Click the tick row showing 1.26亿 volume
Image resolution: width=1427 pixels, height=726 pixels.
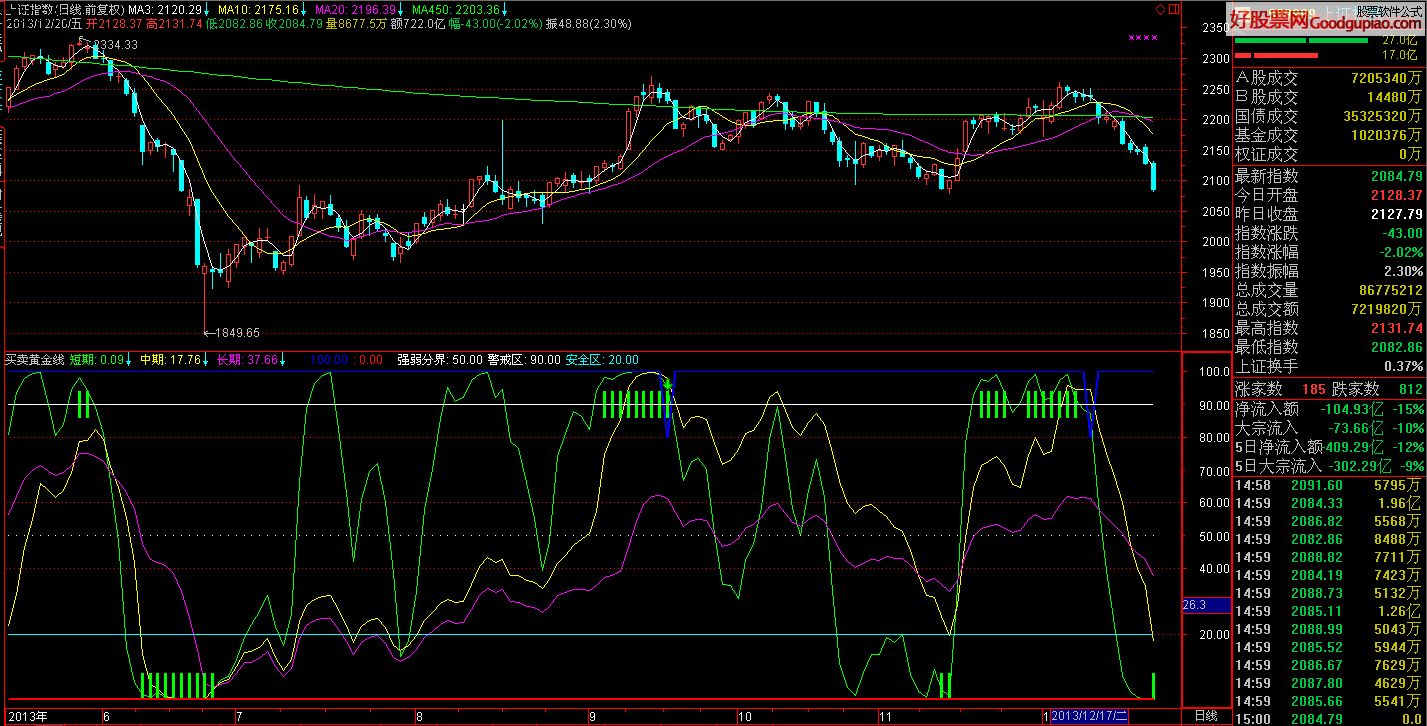click(1329, 611)
